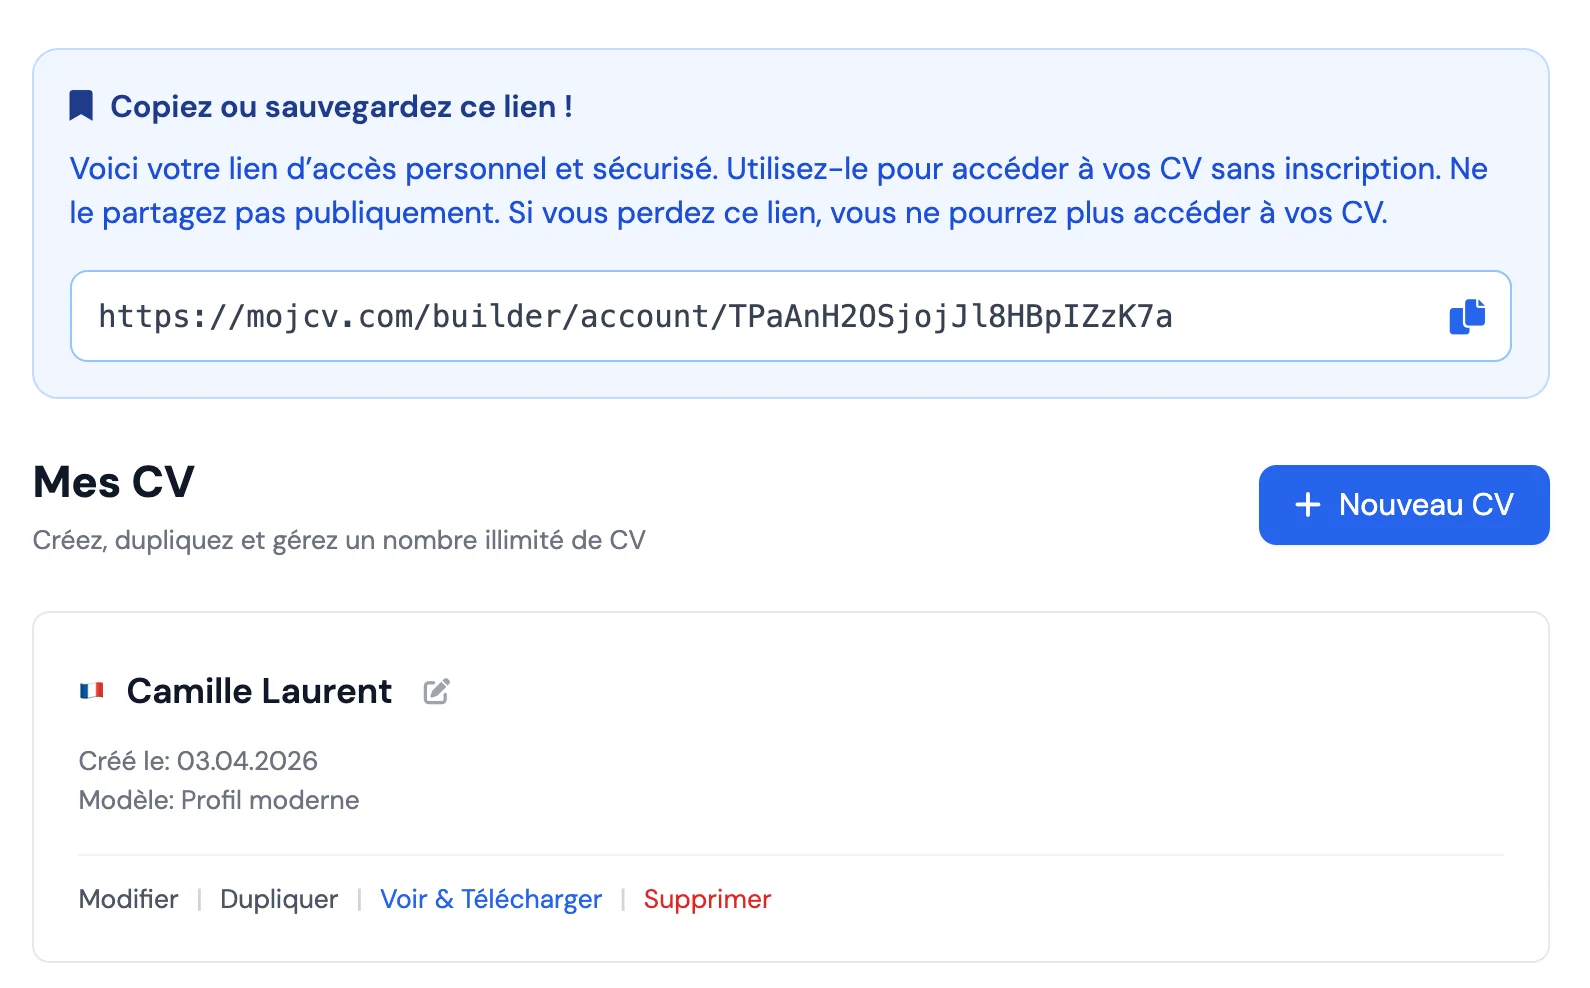The height and width of the screenshot is (988, 1590).
Task: Click the bookmark icon next to the warning message
Action: pos(83,104)
